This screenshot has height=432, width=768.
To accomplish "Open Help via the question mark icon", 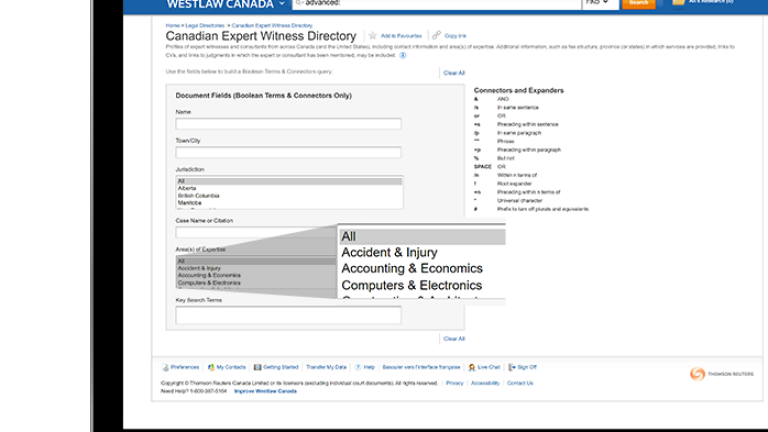I will (358, 367).
